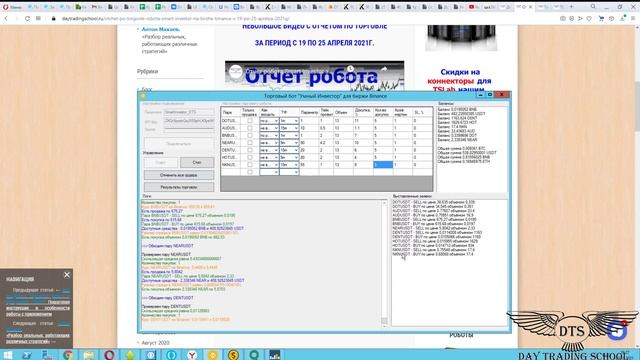This screenshot has width=640, height=360.
Task: Toggle sell-only checkbox for NEARU row
Action: pos(250,143)
